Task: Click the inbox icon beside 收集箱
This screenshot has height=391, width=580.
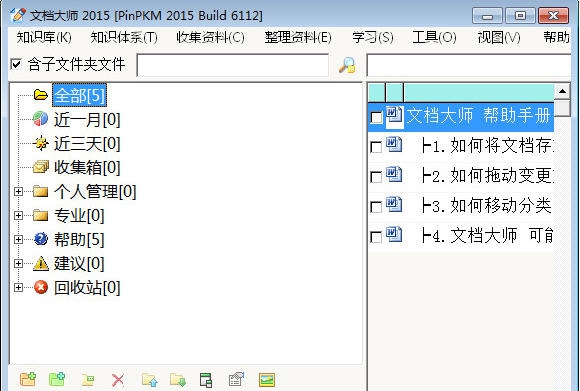Action: coord(40,167)
